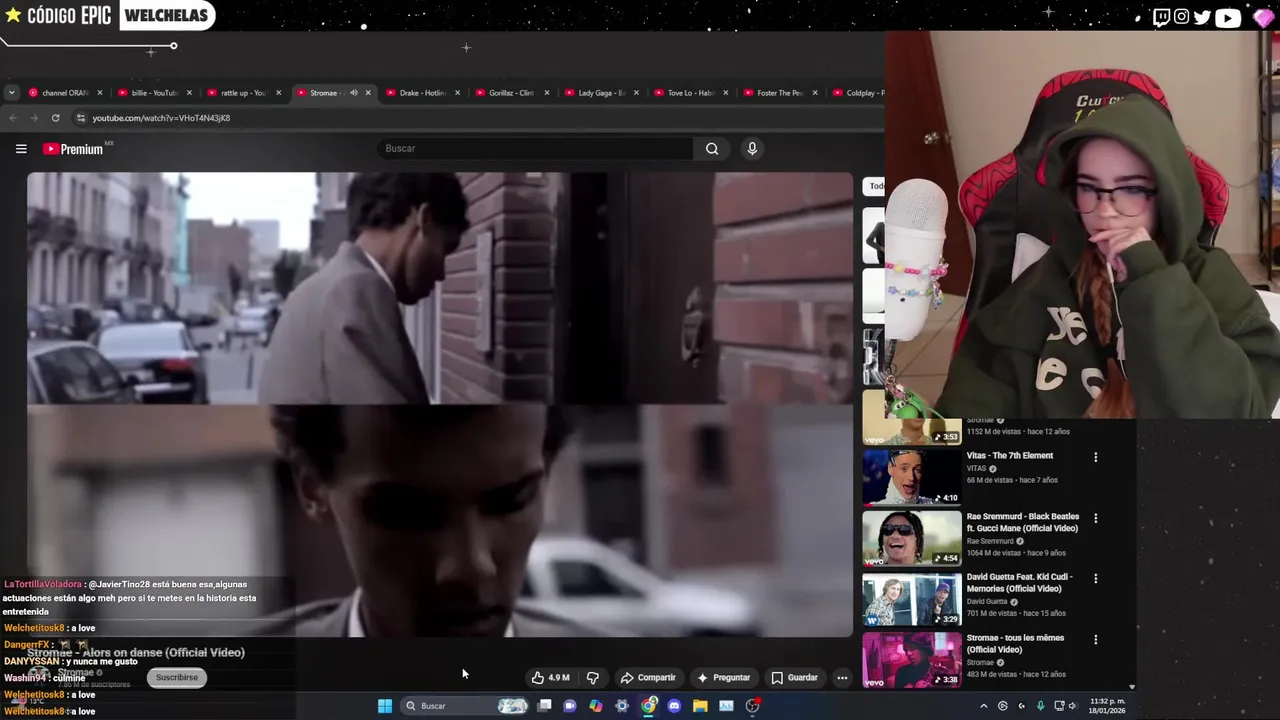
Task: Click the David Guetta video thumbnail
Action: coord(911,599)
